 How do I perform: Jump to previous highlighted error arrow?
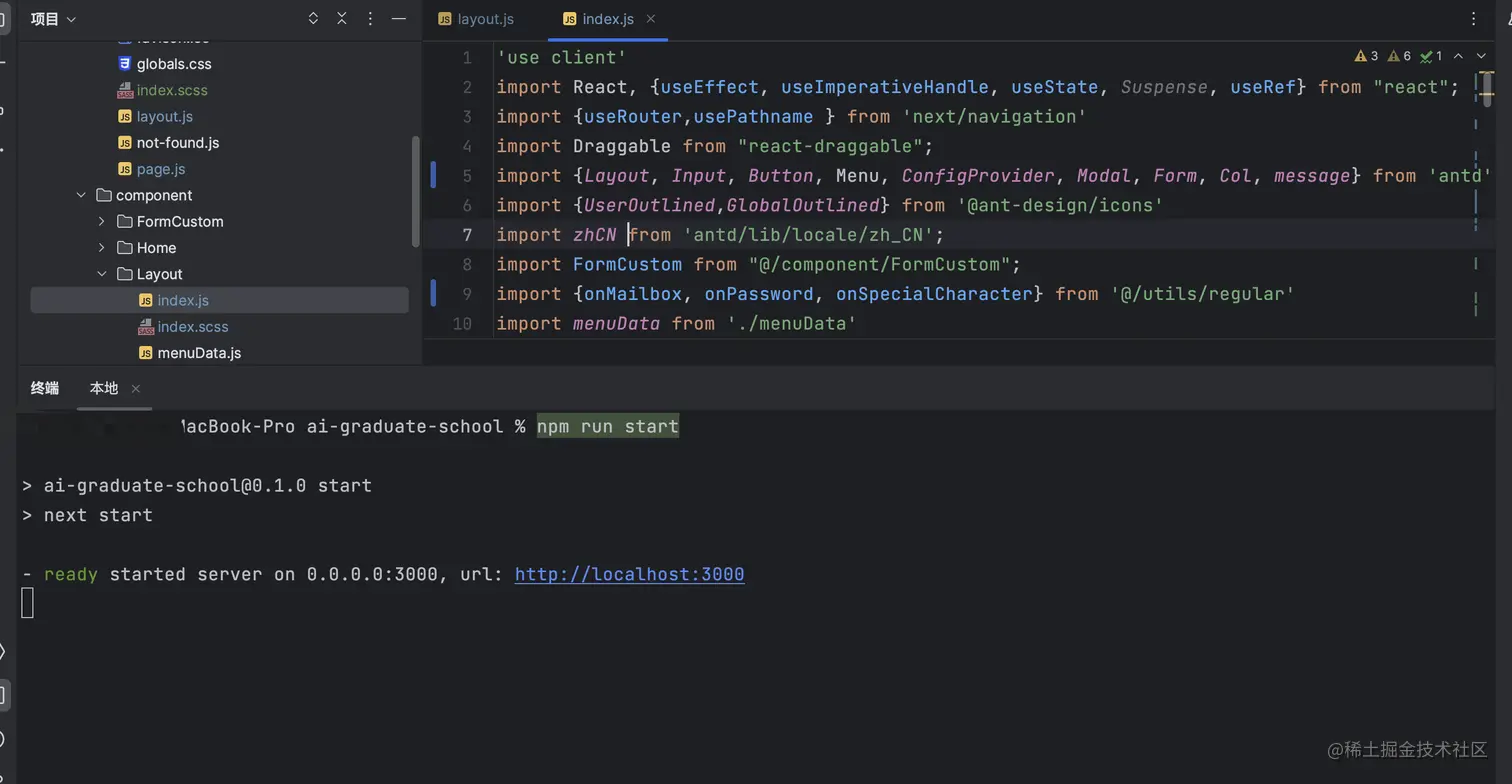(1458, 57)
